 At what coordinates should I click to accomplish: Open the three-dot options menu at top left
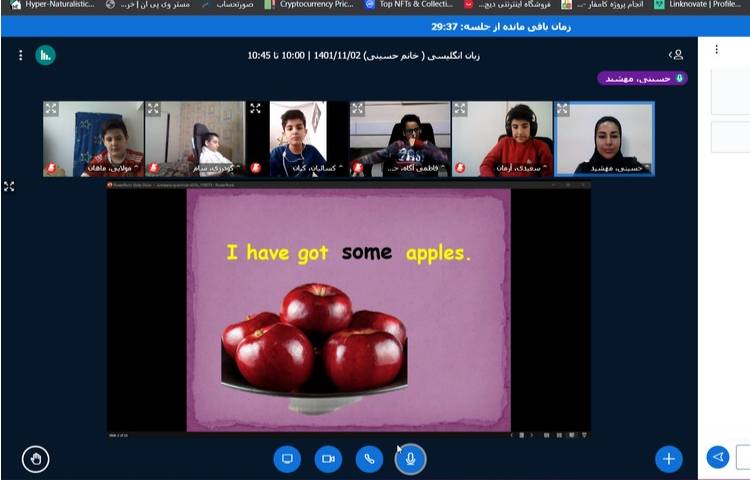(20, 55)
